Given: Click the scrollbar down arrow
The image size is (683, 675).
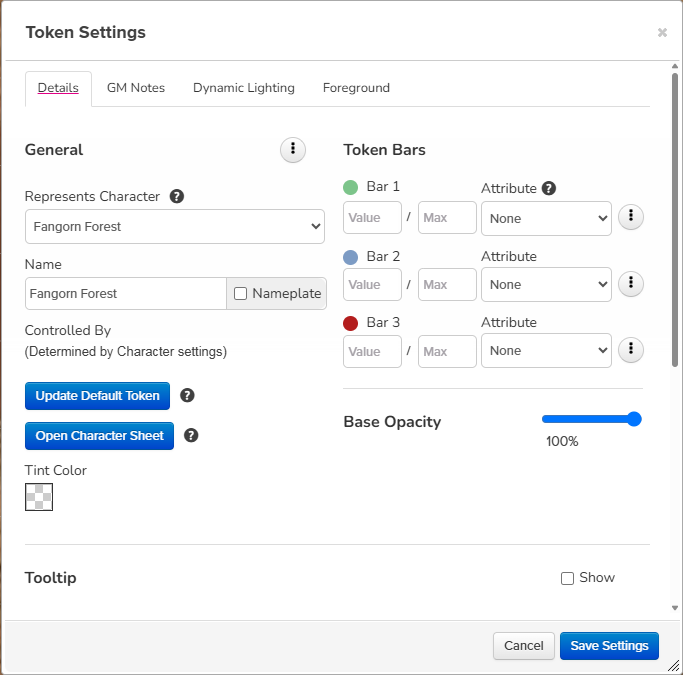Looking at the screenshot, I should [x=675, y=608].
